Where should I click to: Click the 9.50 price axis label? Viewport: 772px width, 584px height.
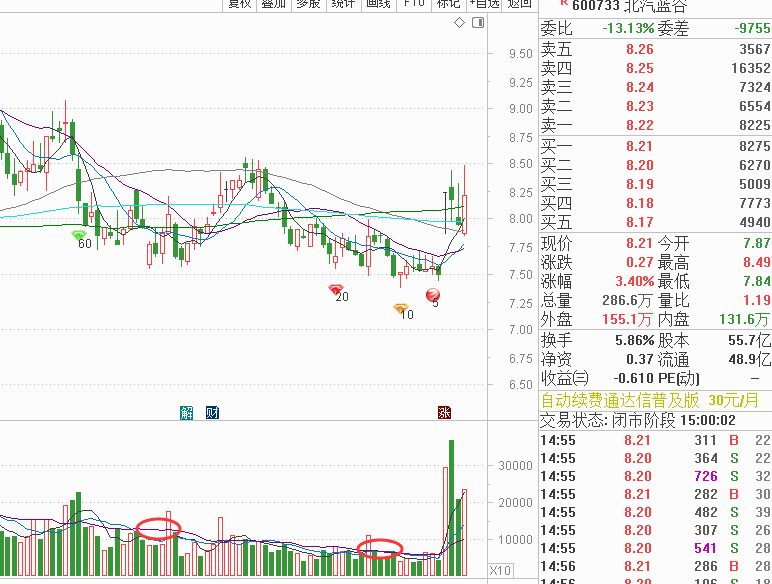(521, 54)
